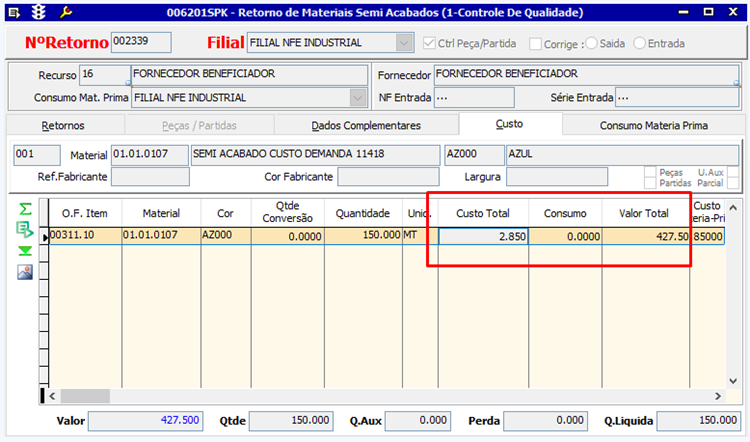The height and width of the screenshot is (442, 750).
Task: Check the Parcial checkbox
Action: (733, 183)
